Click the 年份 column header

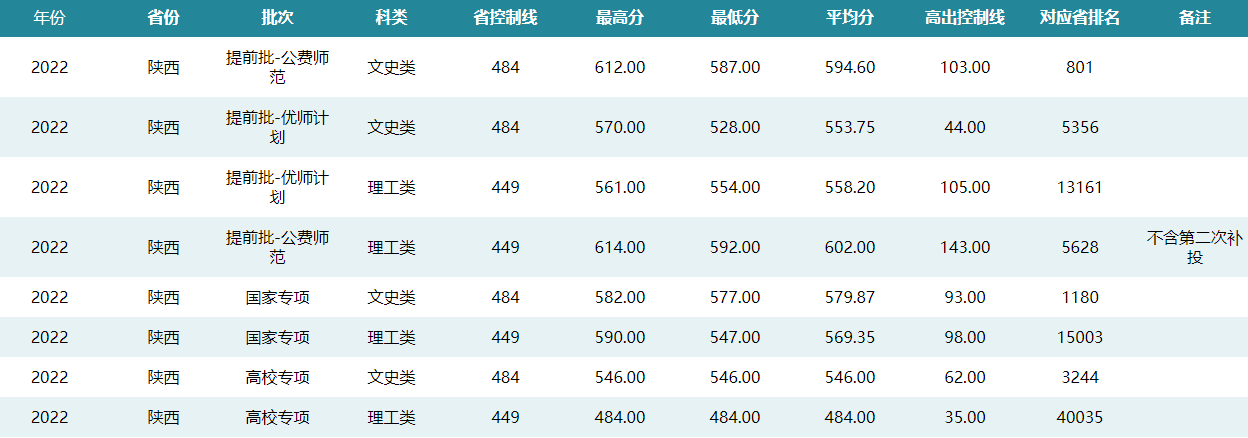pyautogui.click(x=49, y=18)
